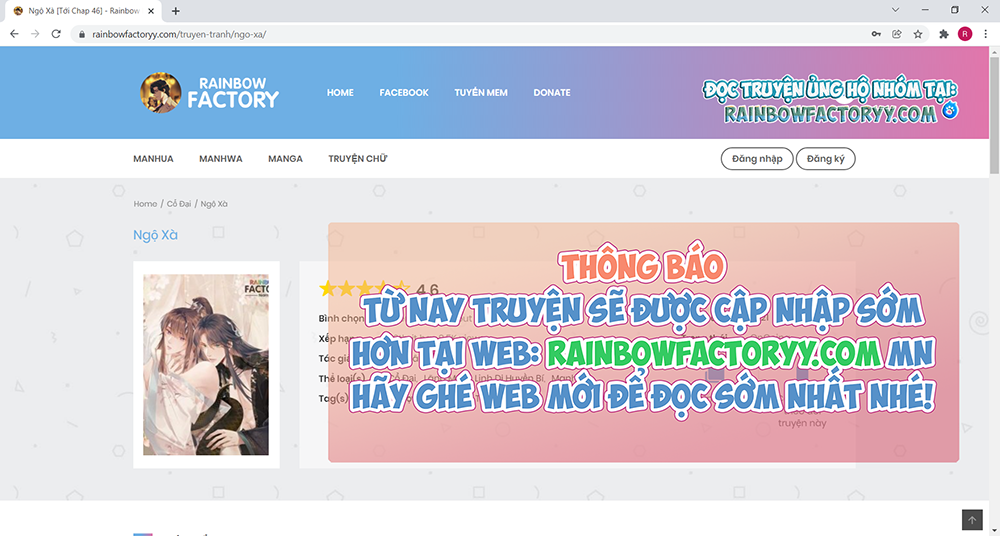Open the MANHWA category menu
Image resolution: width=1000 pixels, height=536 pixels.
pos(220,159)
